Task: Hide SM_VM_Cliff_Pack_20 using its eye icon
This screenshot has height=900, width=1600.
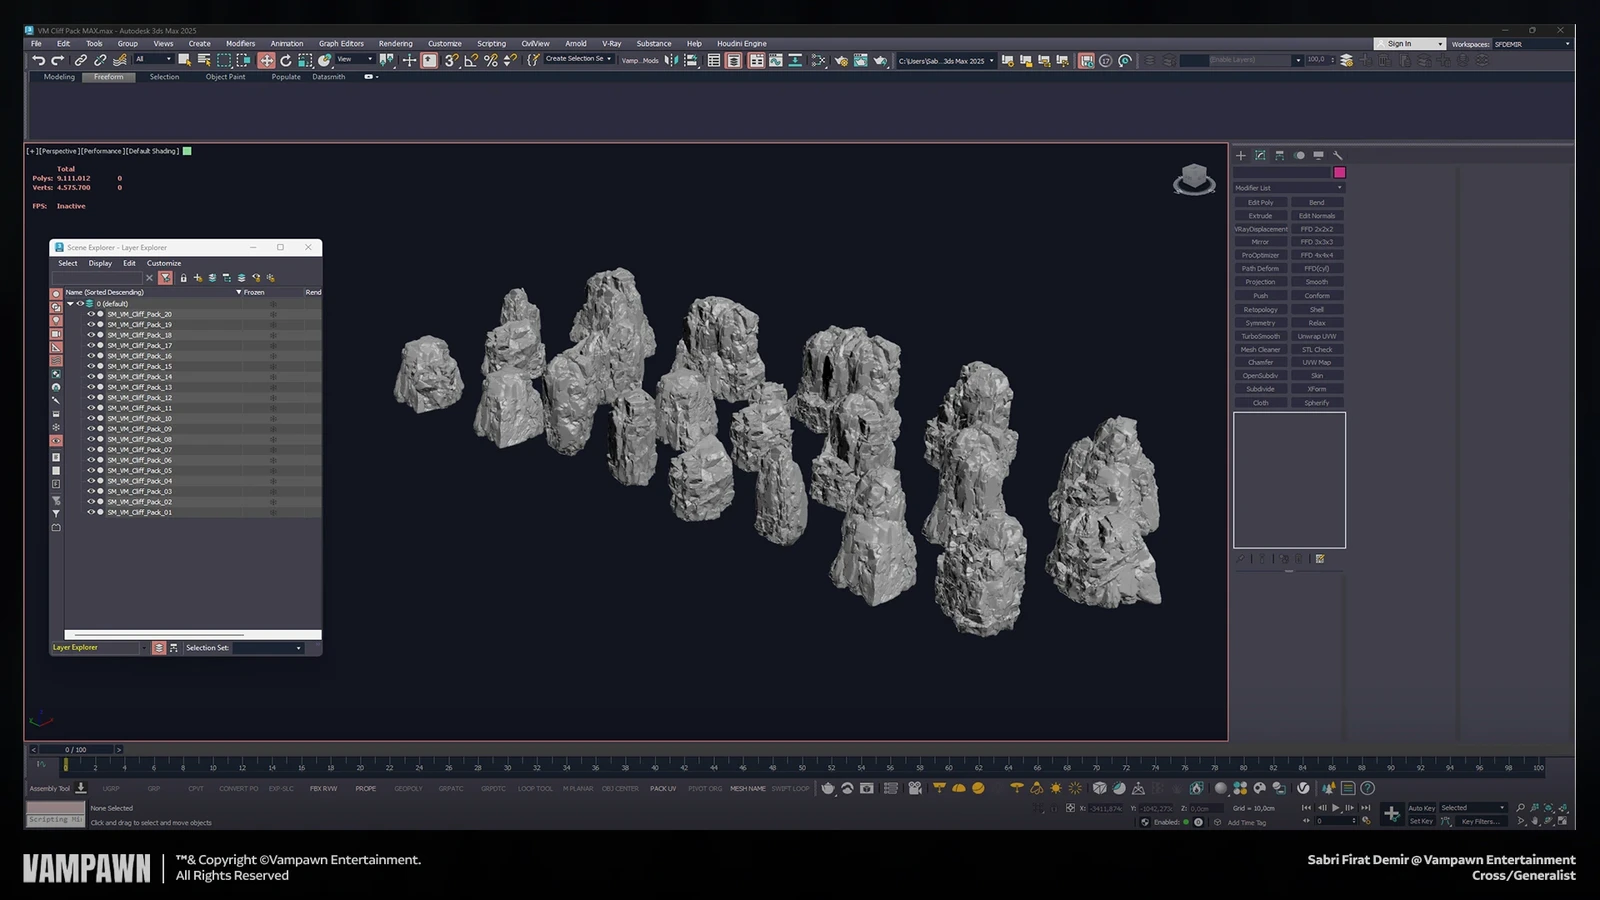Action: point(91,314)
